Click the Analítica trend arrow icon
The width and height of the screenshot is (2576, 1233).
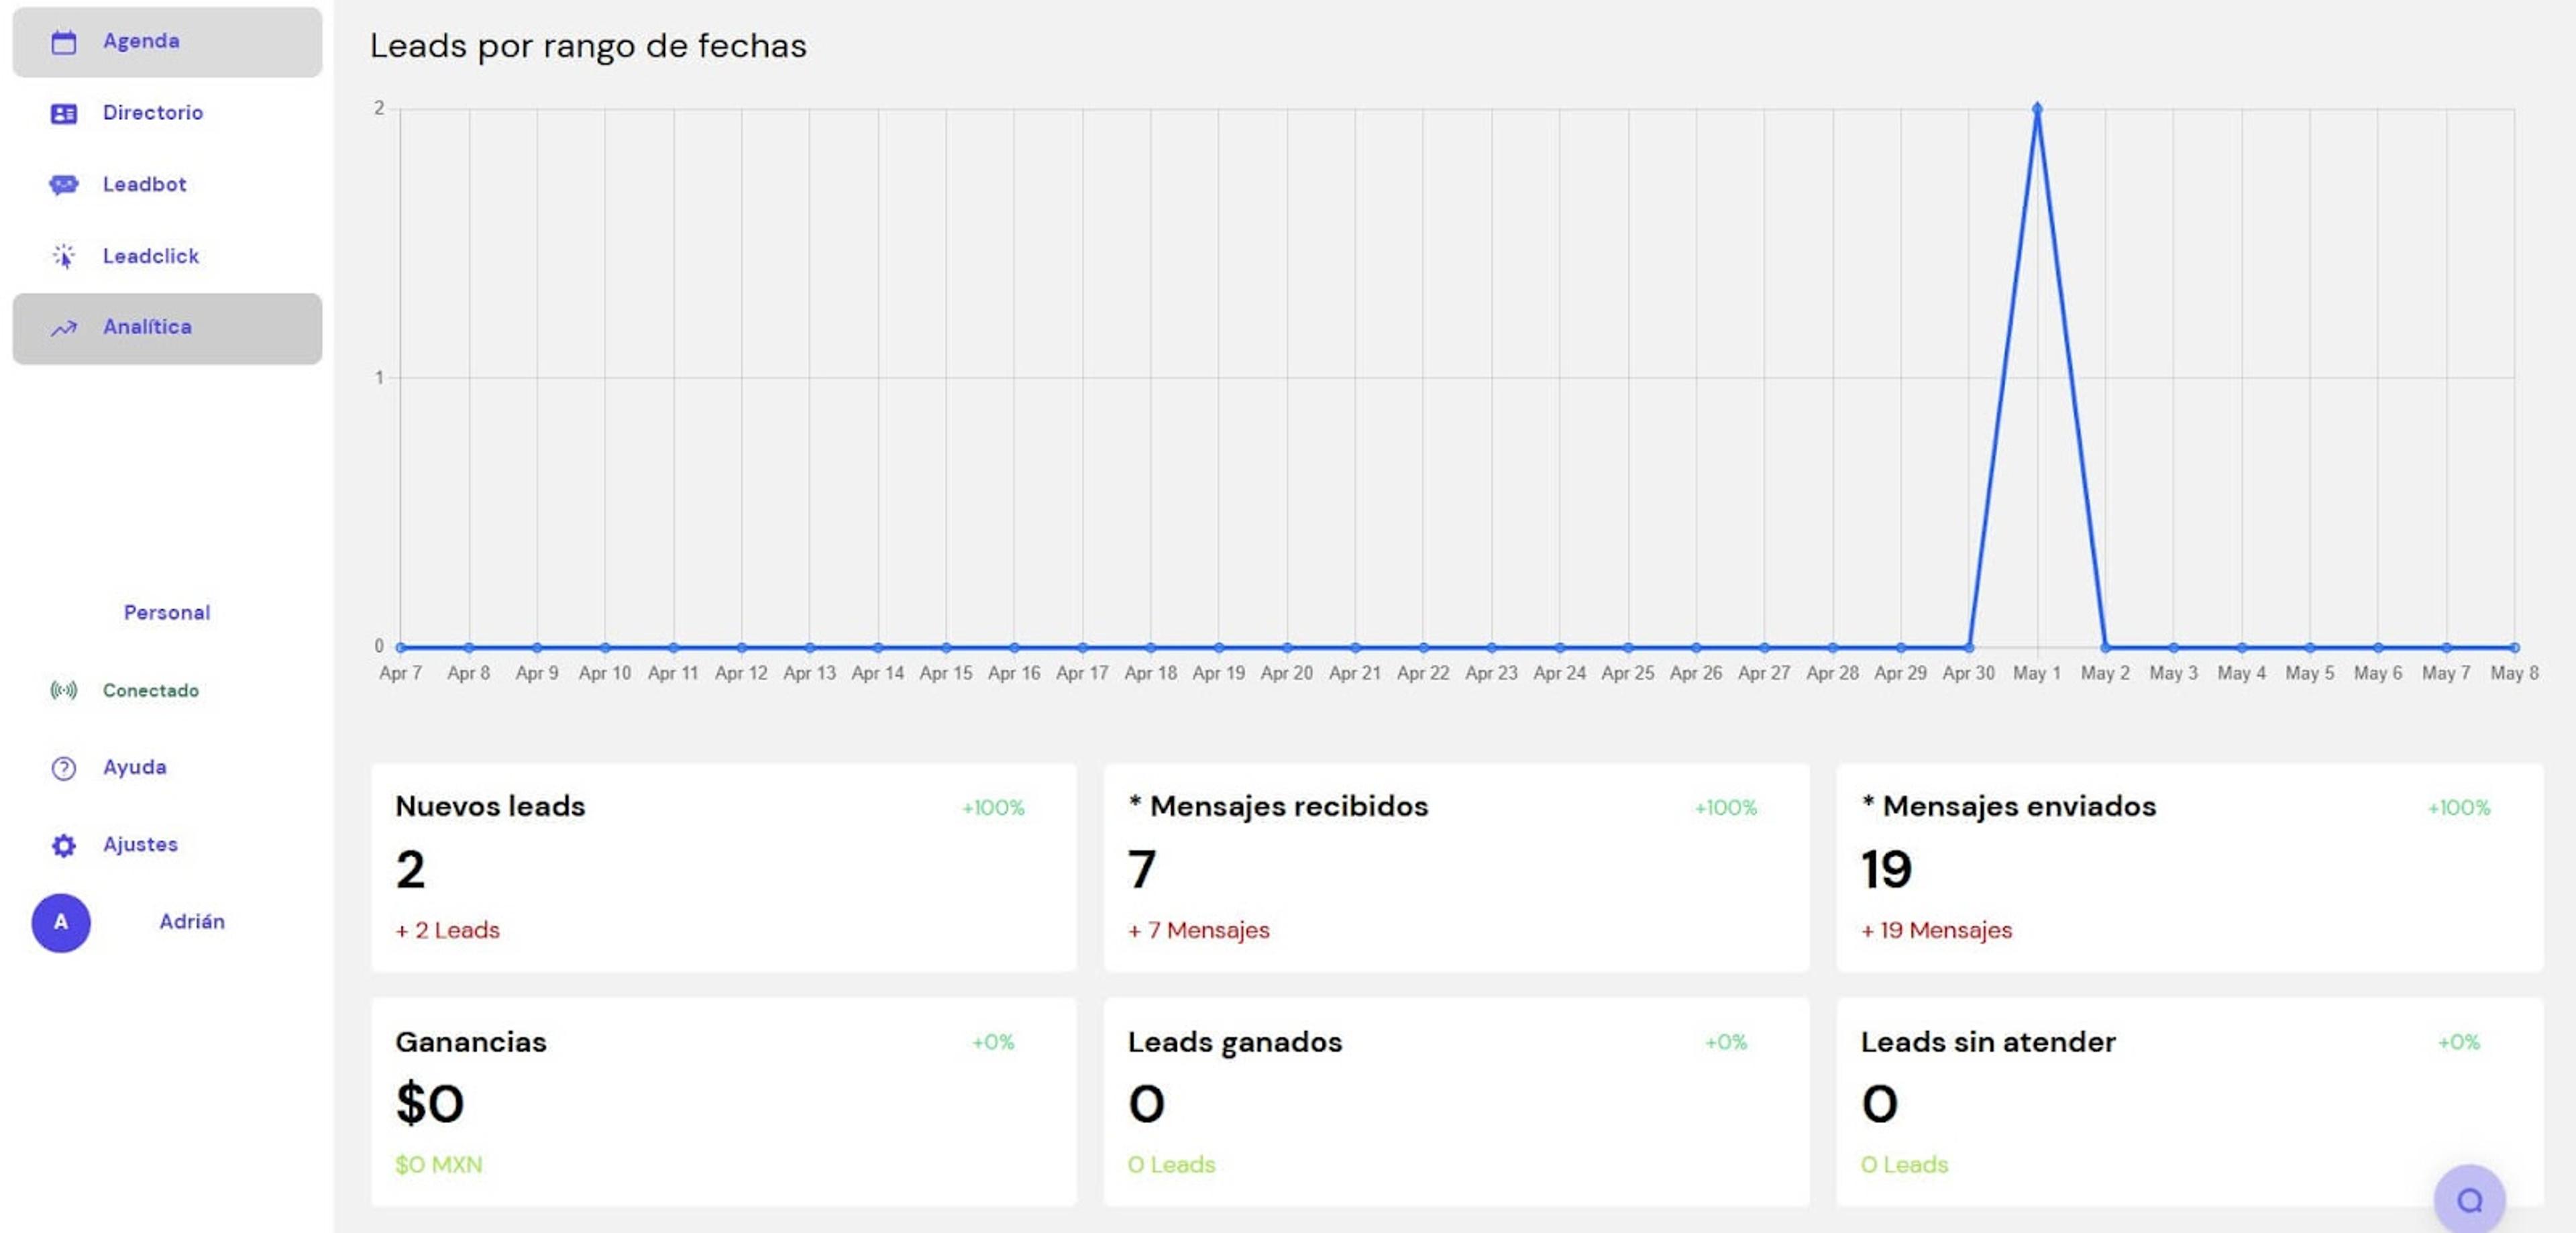[x=64, y=328]
